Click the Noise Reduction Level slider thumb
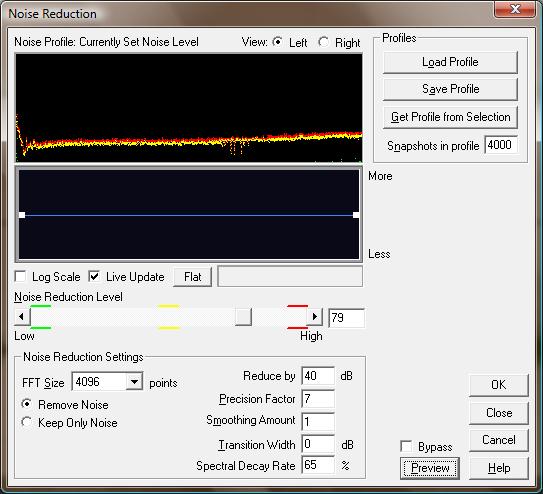543x494 pixels. pos(243,317)
